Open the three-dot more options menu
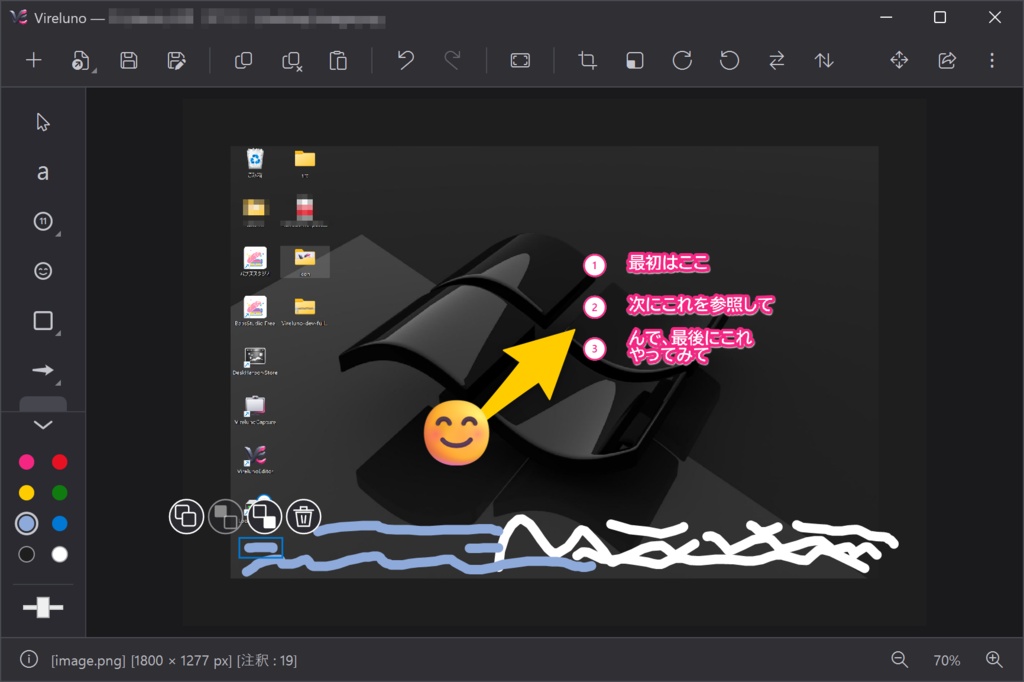The image size is (1024, 682). tap(992, 61)
